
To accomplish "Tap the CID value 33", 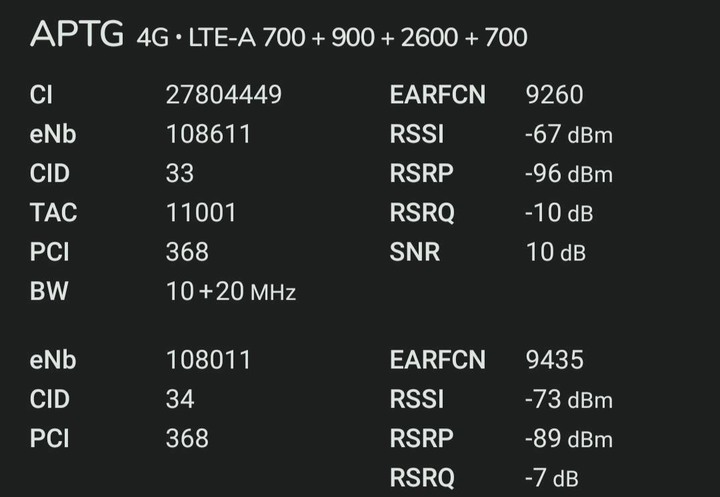I will [x=179, y=173].
